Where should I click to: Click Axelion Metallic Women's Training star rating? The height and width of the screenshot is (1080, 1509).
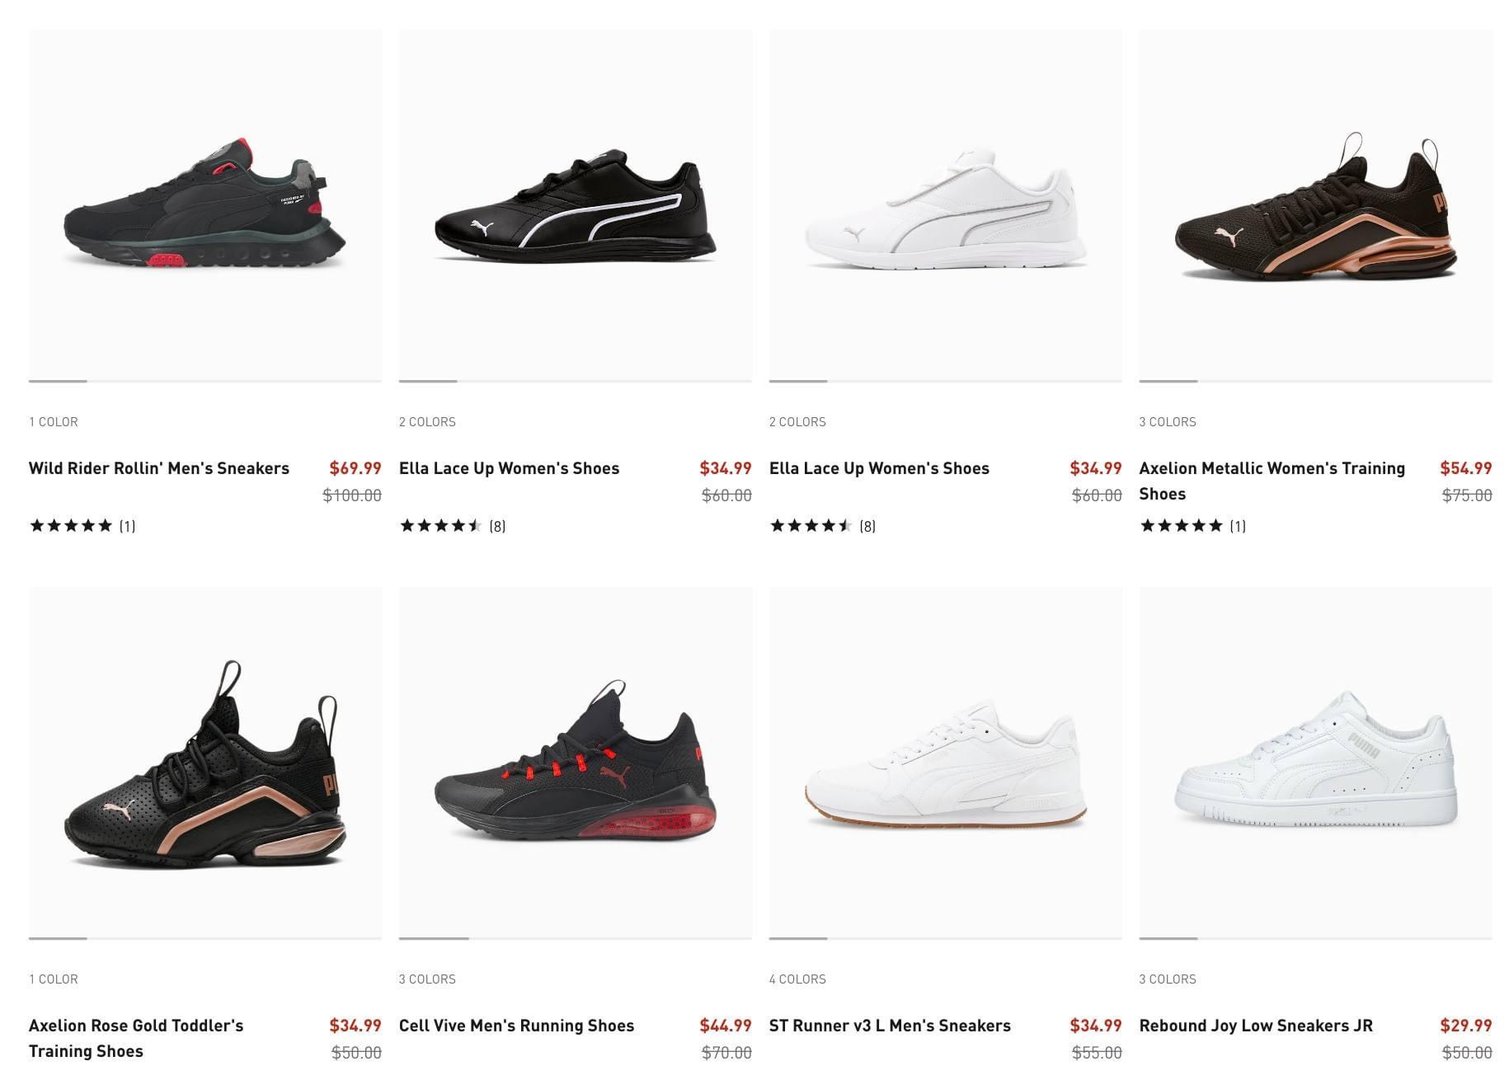coord(1181,526)
